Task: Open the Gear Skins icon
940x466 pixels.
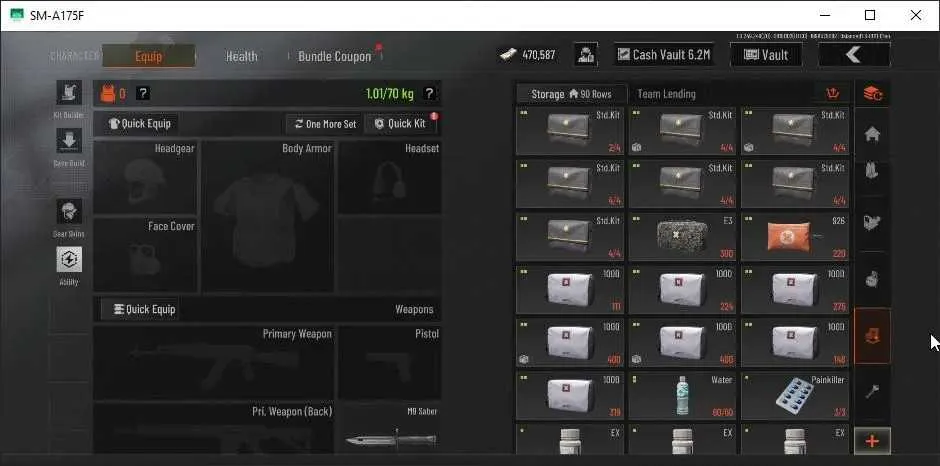Action: 69,212
